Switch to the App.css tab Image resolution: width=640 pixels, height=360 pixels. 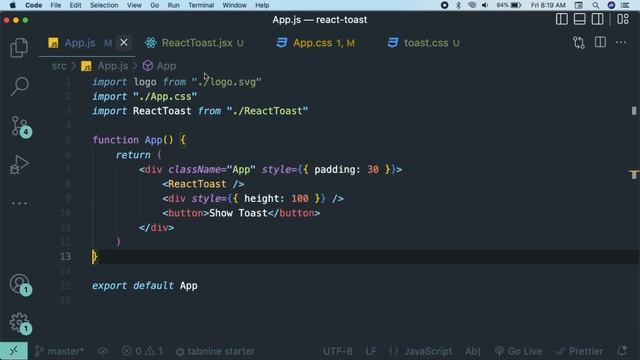316,43
